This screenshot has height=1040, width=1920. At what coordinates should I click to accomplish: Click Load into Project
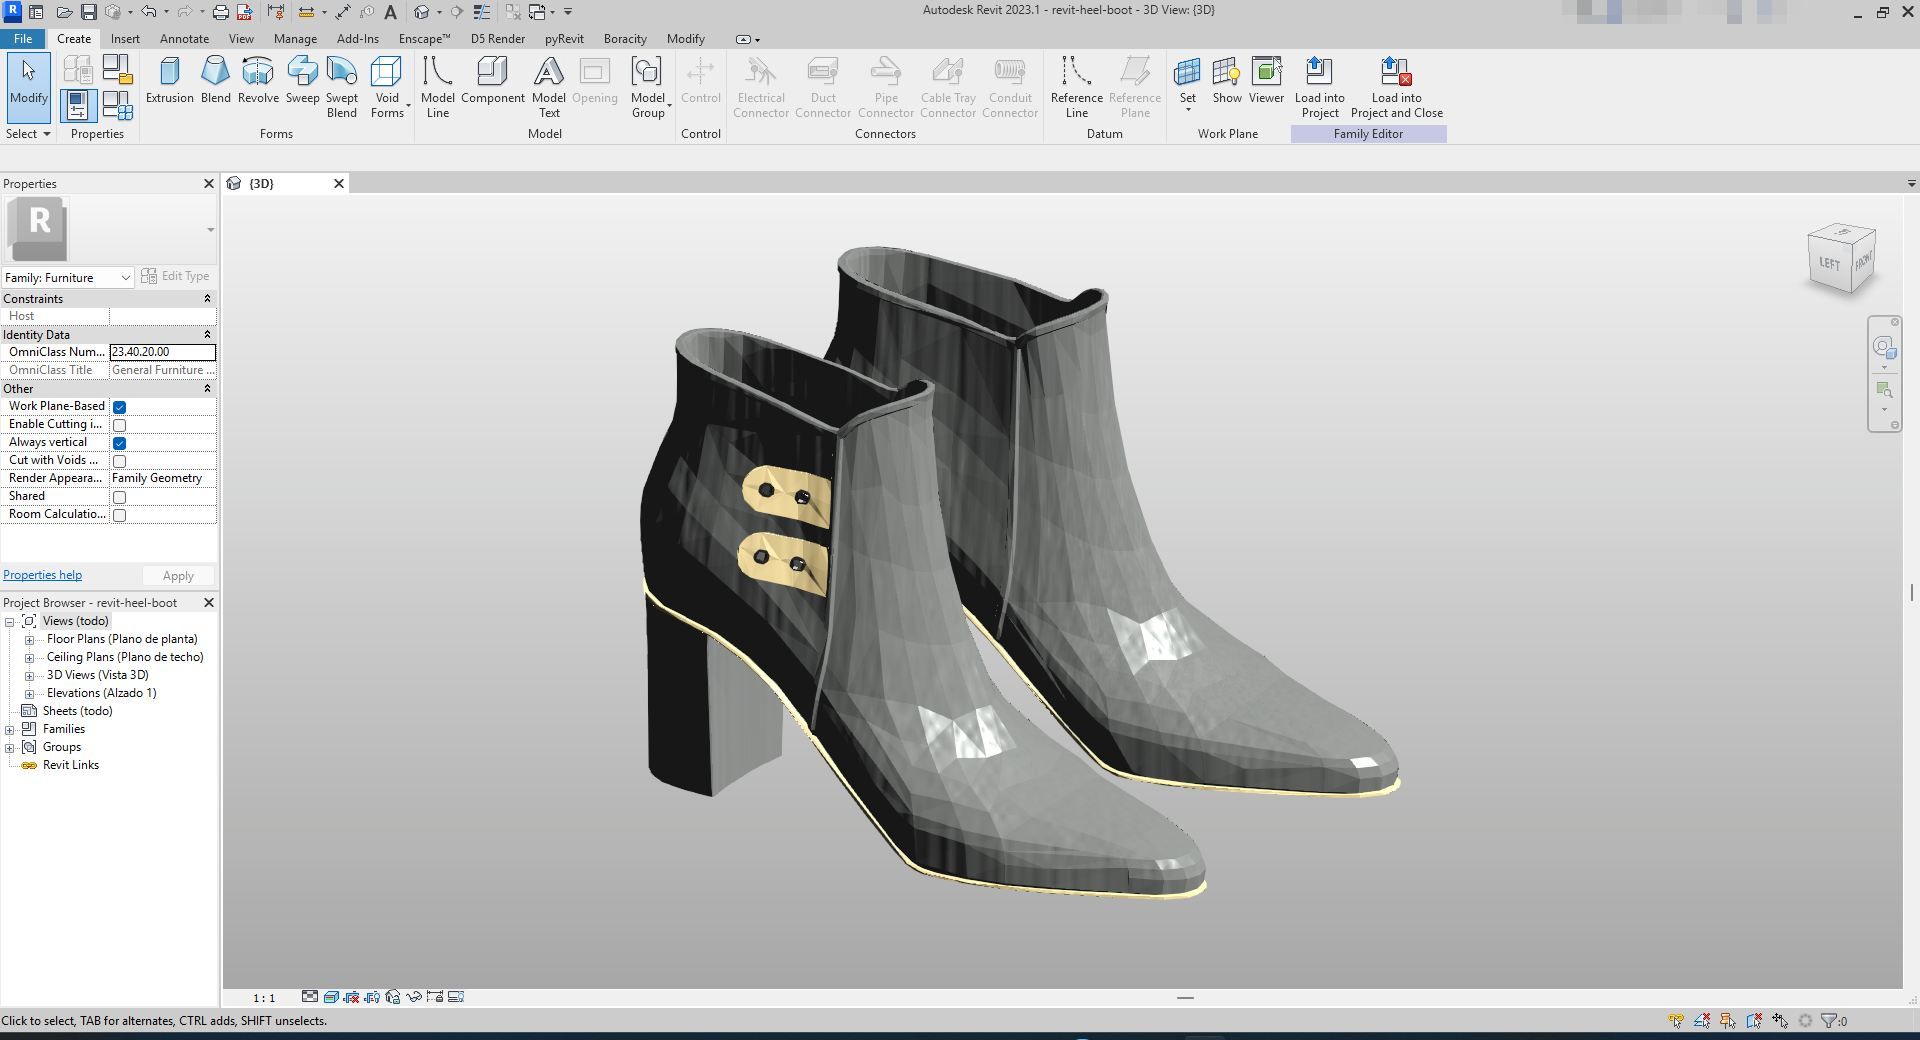[1319, 87]
